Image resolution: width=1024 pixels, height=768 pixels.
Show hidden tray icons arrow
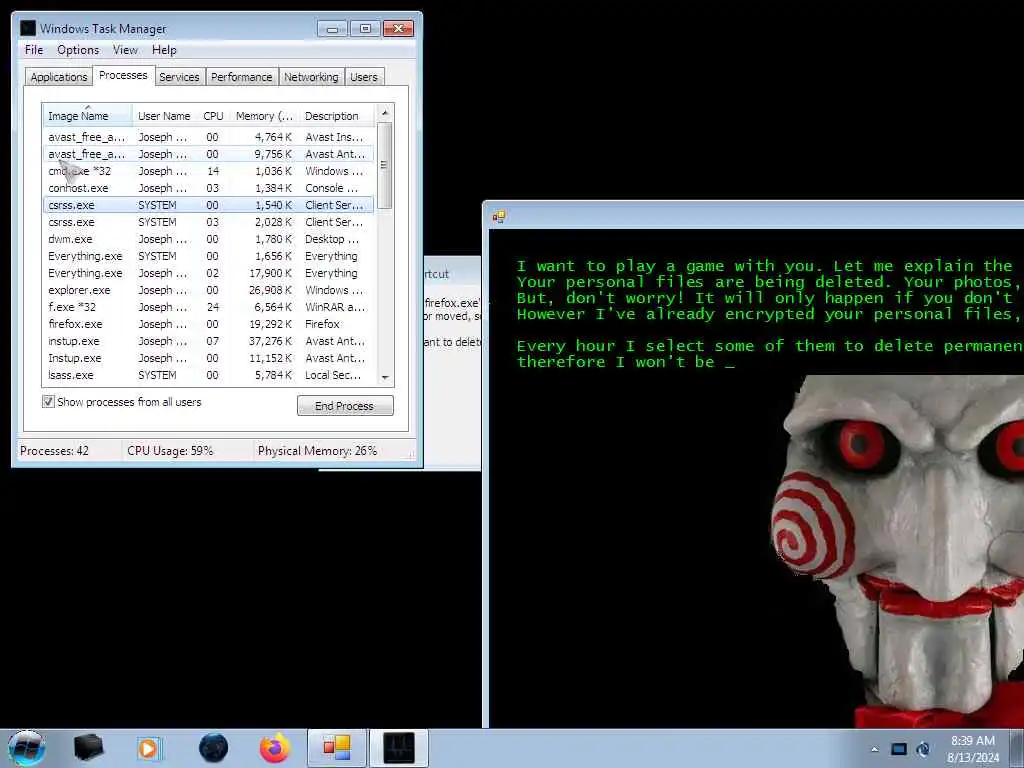[x=874, y=749]
